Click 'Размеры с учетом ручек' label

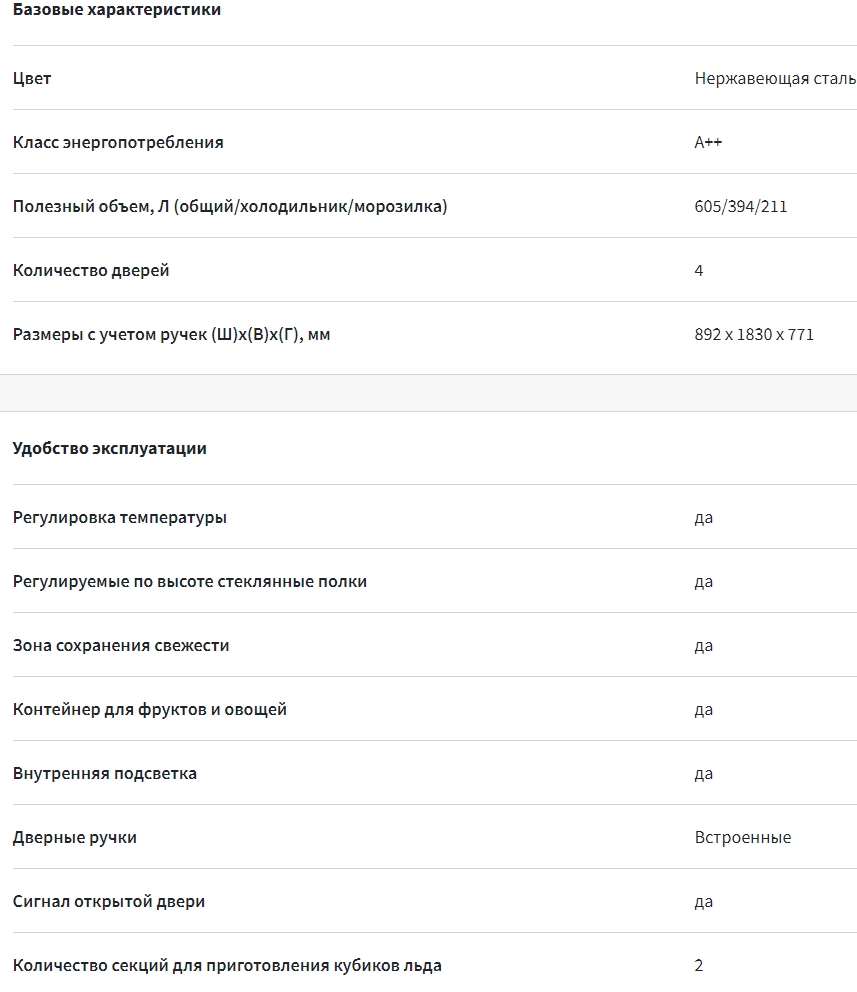(171, 334)
